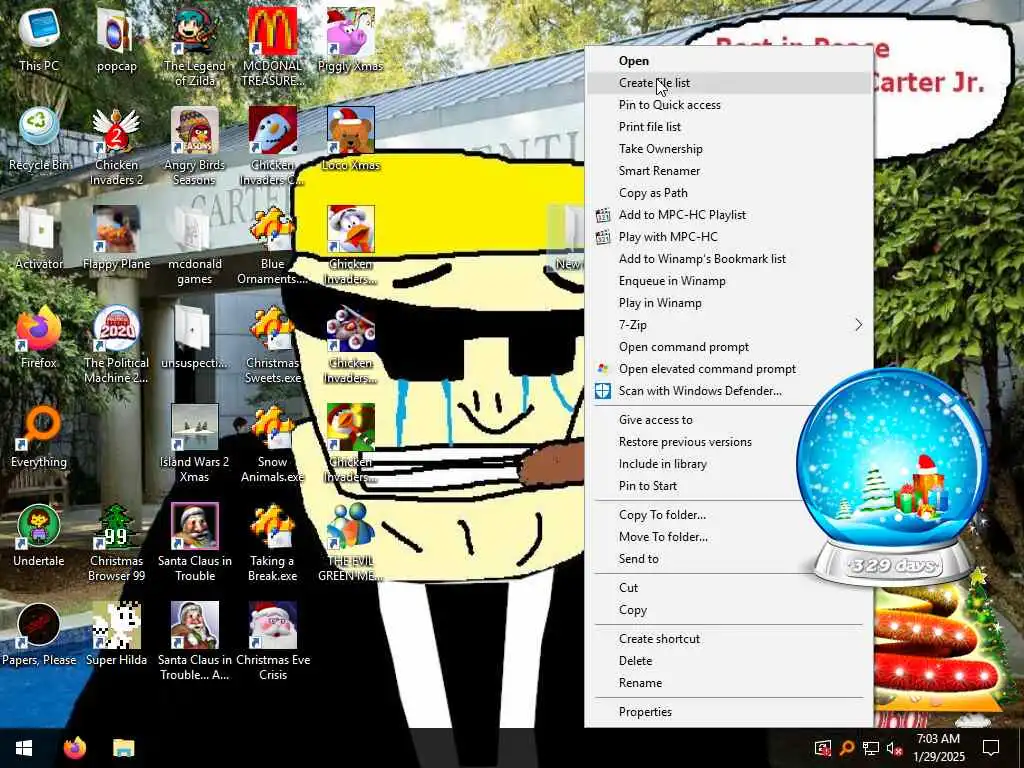
Task: Choose Open elevated command prompt
Action: pyautogui.click(x=729, y=369)
